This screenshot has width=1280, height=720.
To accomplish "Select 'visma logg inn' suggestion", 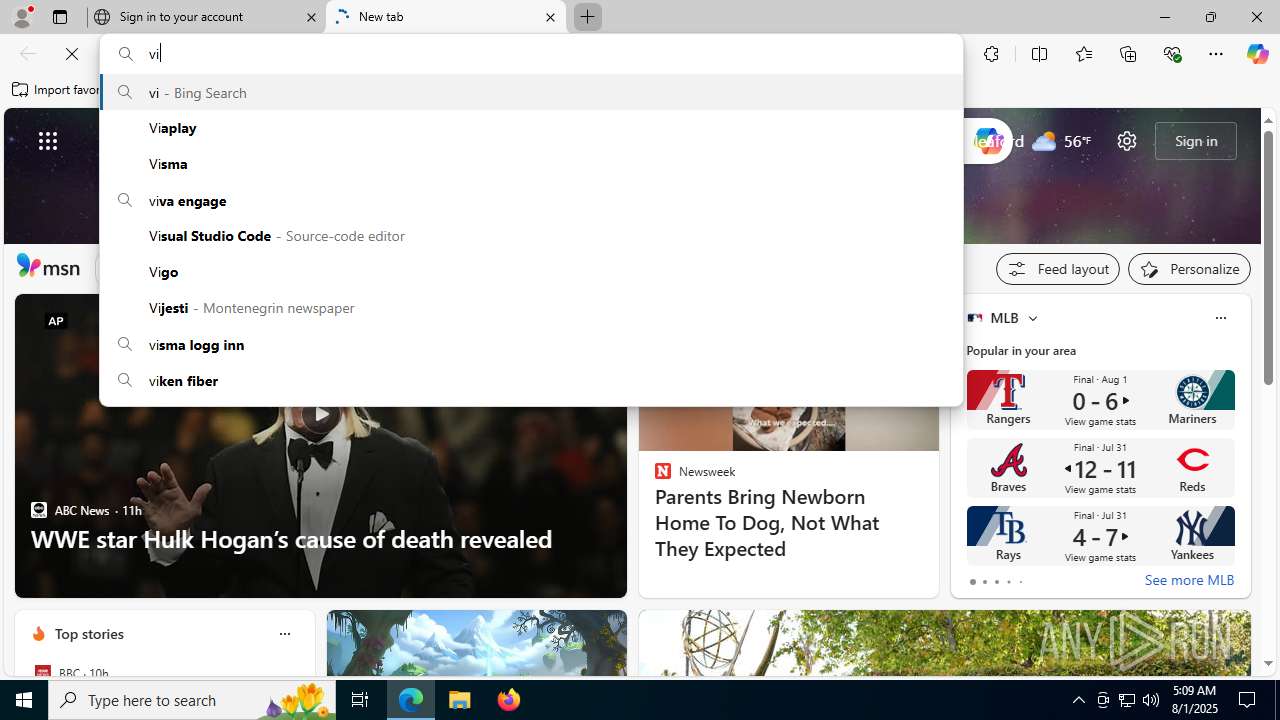I will [531, 344].
